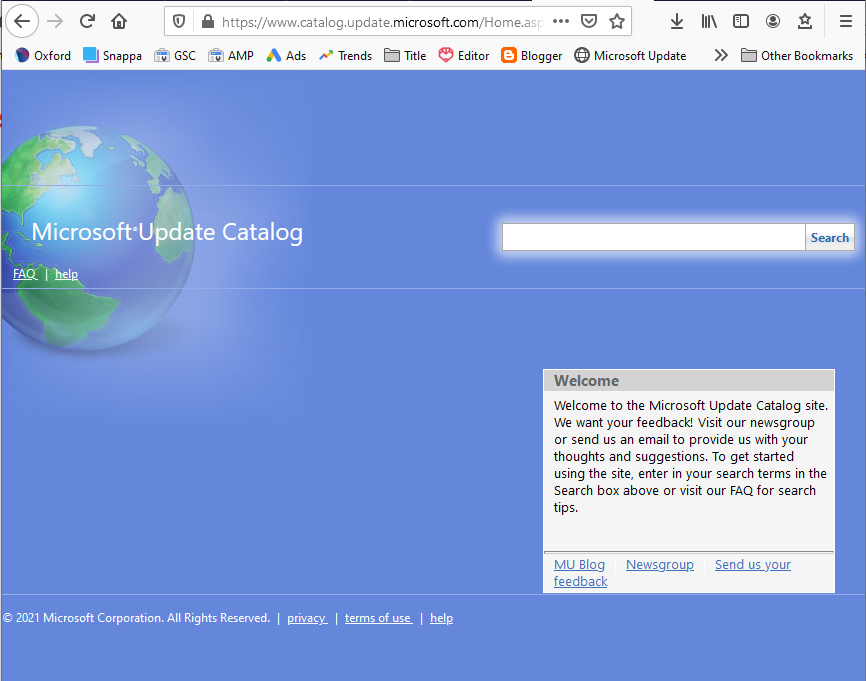866x681 pixels.
Task: Show the sidebar panel
Action: coord(741,22)
